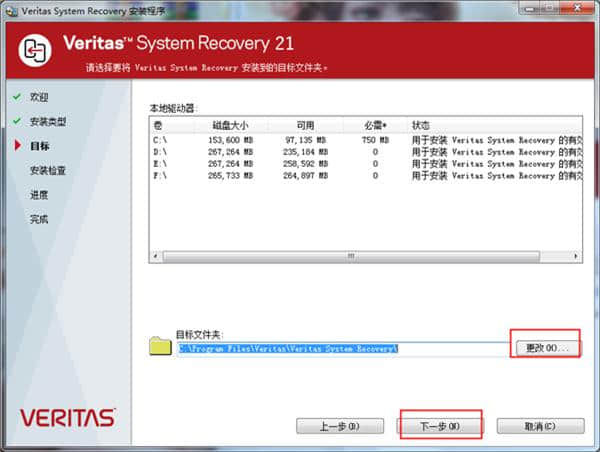Select the E:\ drive row
This screenshot has width=600, height=452.
pyautogui.click(x=300, y=164)
